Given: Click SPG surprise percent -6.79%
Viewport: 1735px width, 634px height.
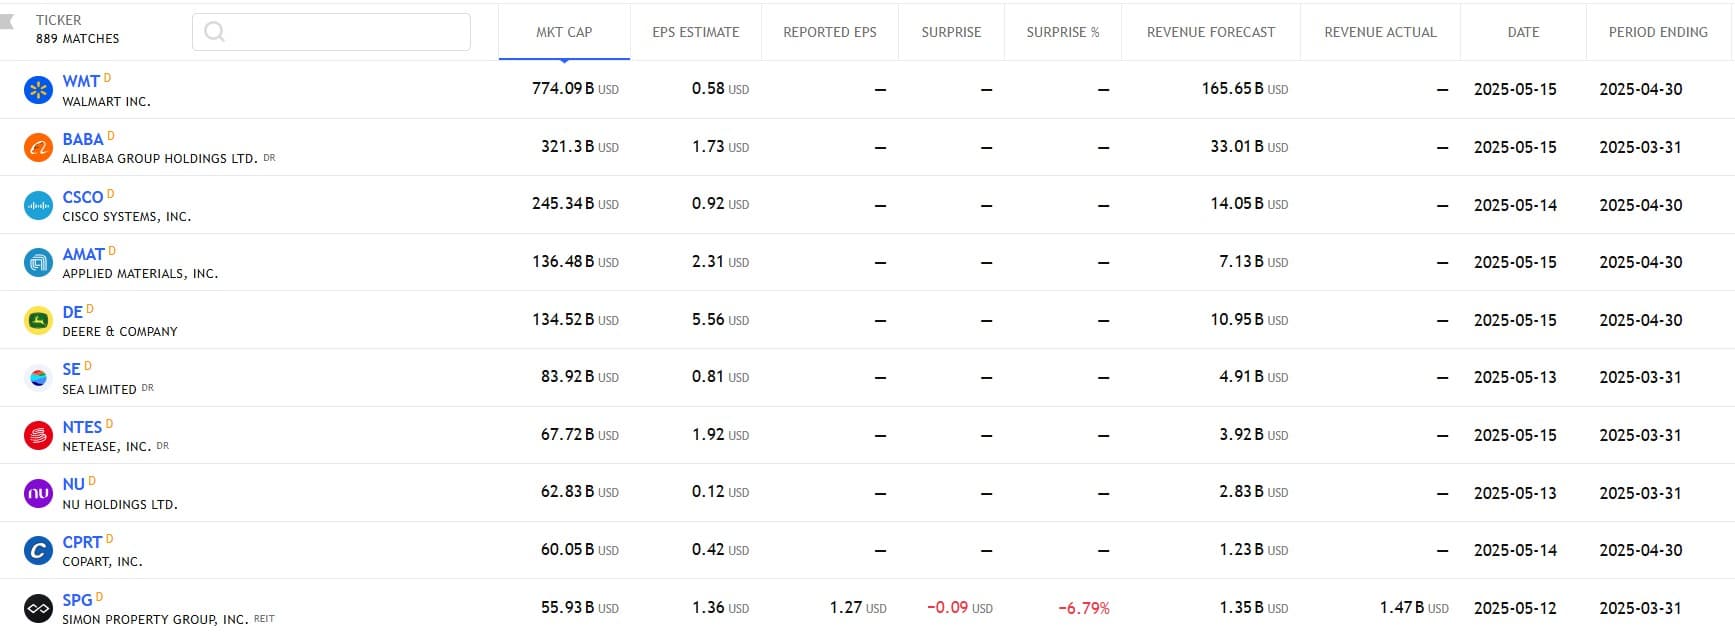Looking at the screenshot, I should 1084,608.
